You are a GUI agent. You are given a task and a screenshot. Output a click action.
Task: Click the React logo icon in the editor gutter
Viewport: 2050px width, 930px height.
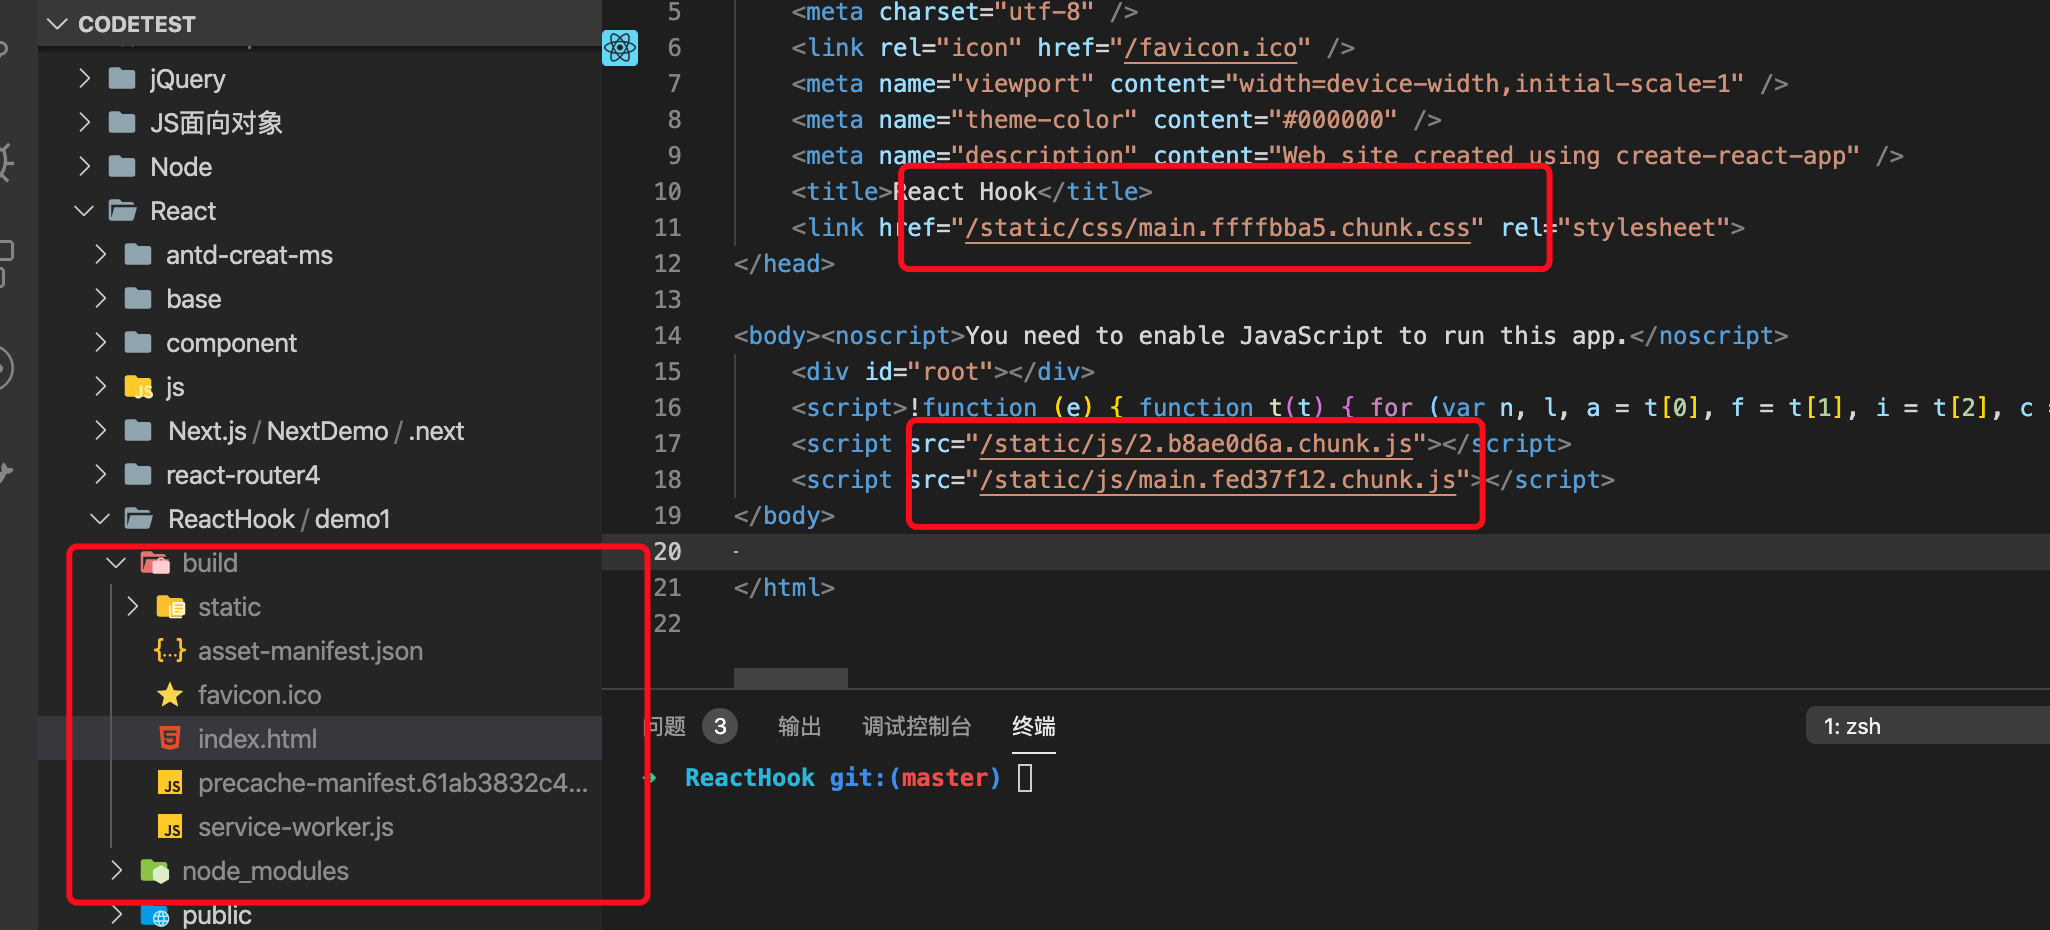coord(620,47)
